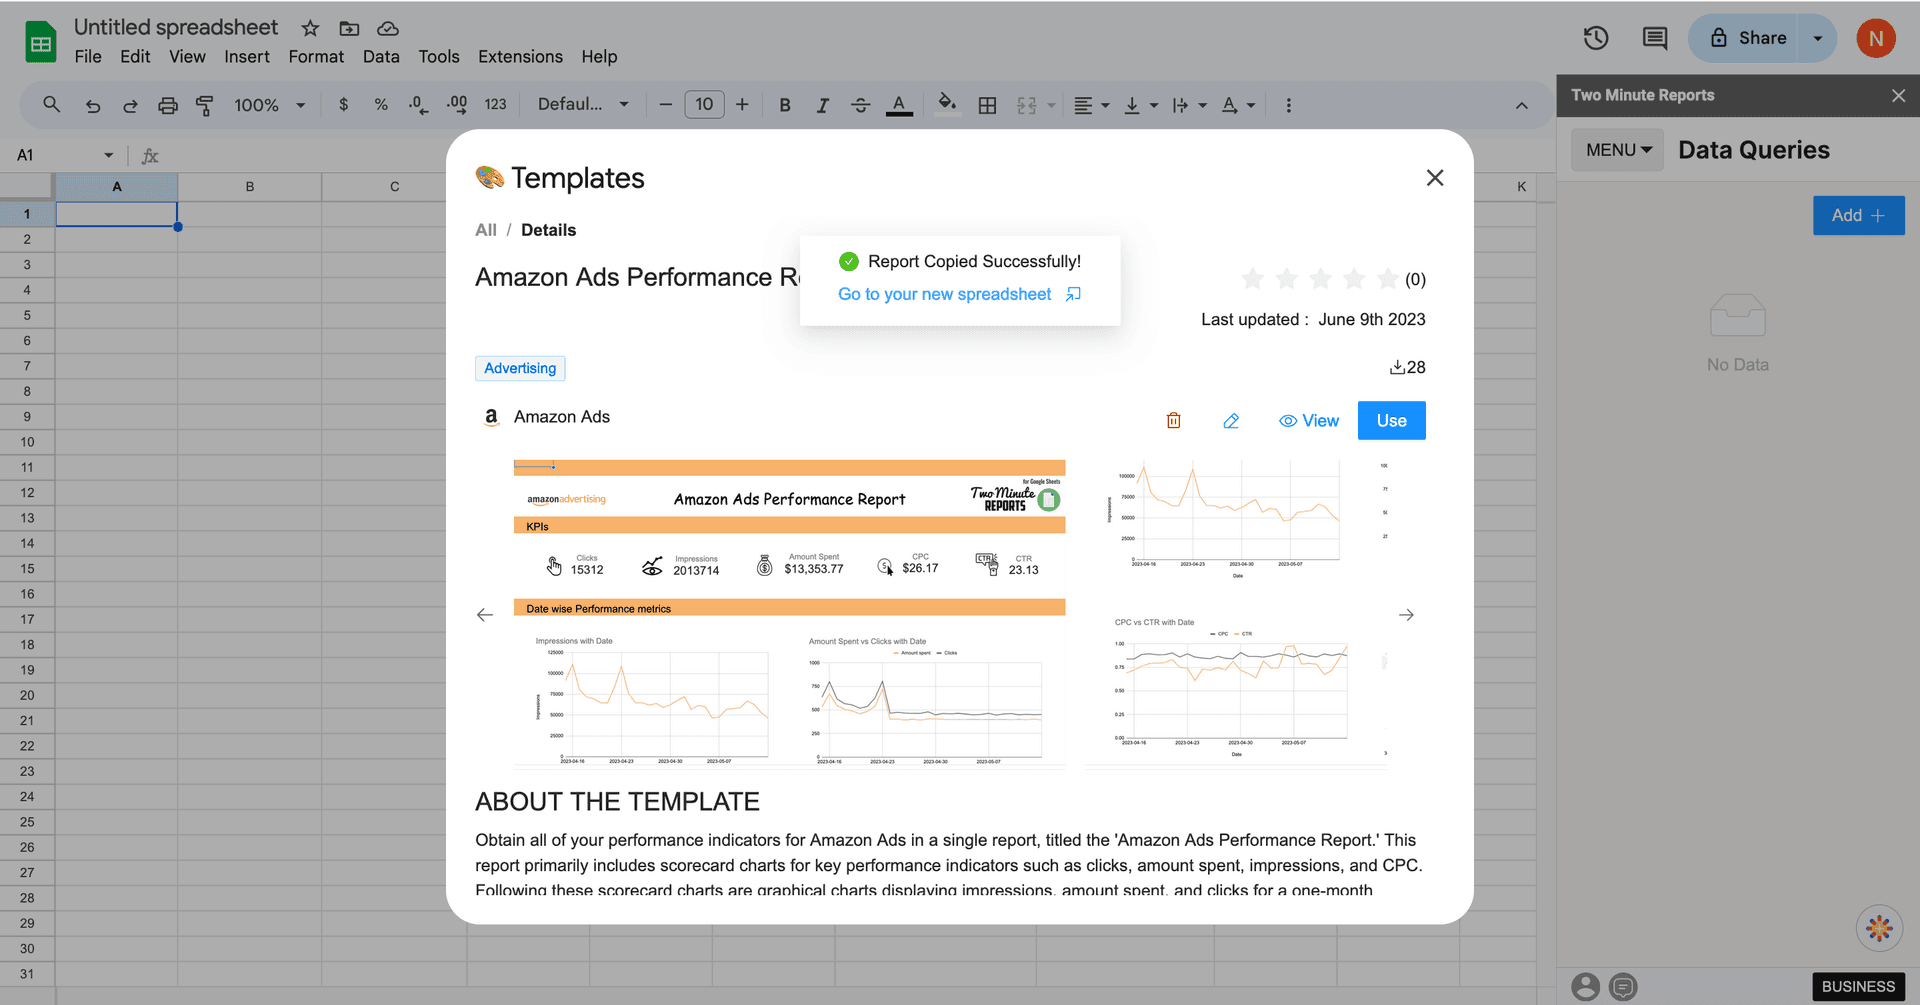This screenshot has height=1005, width=1920.
Task: Expand the merge cells dropdown arrow
Action: (1051, 105)
